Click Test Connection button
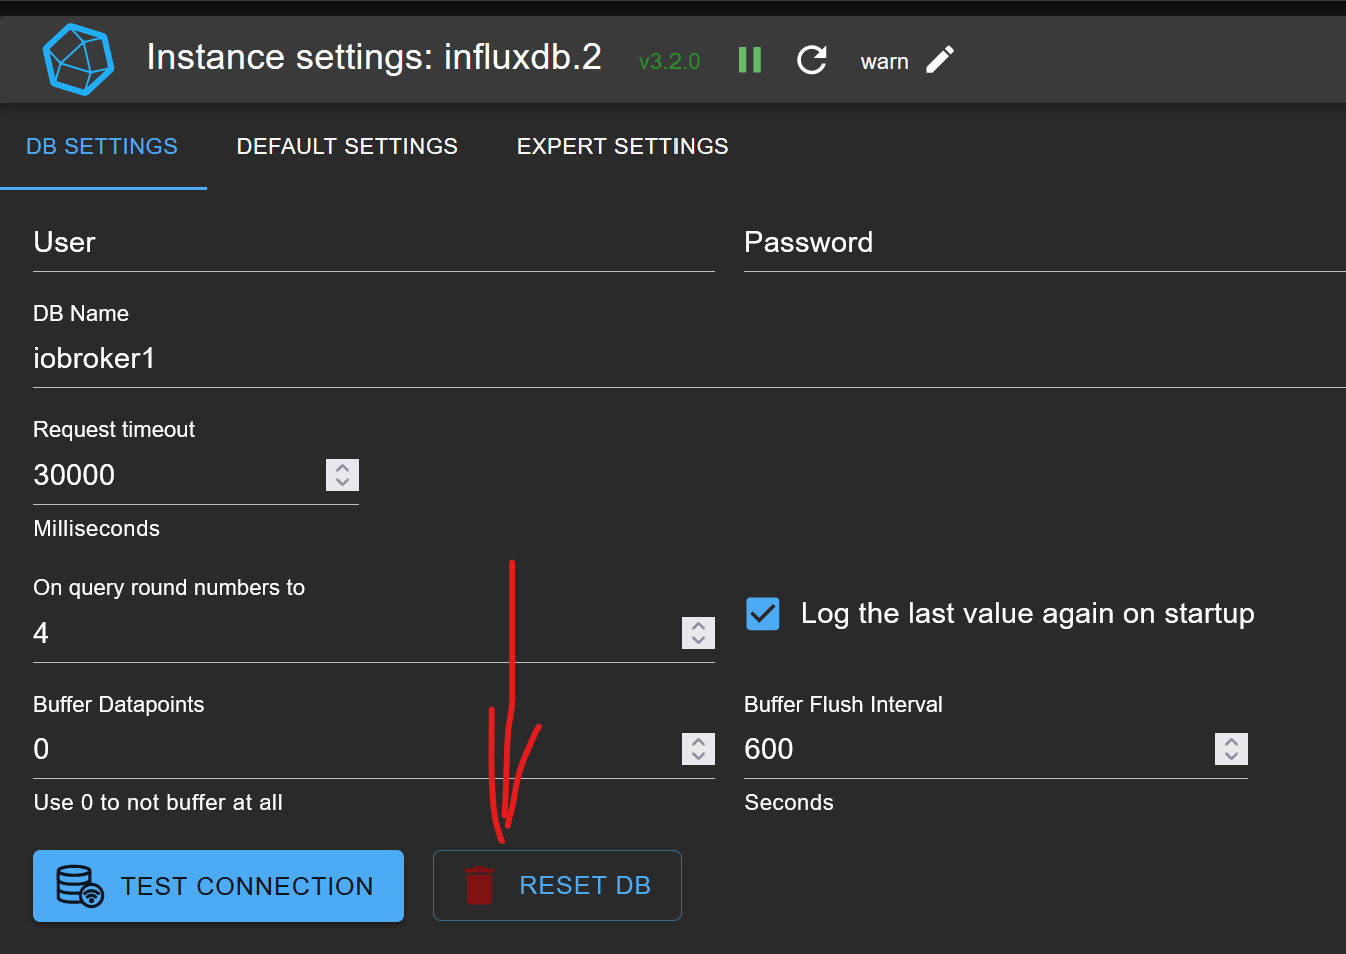This screenshot has height=954, width=1346. [218, 886]
